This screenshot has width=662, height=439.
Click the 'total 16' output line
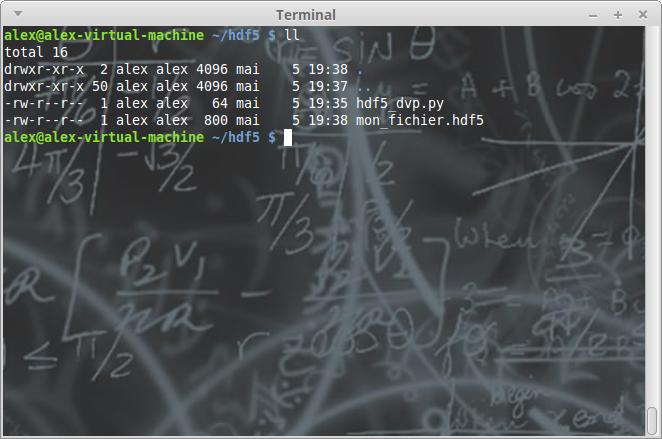[36, 52]
